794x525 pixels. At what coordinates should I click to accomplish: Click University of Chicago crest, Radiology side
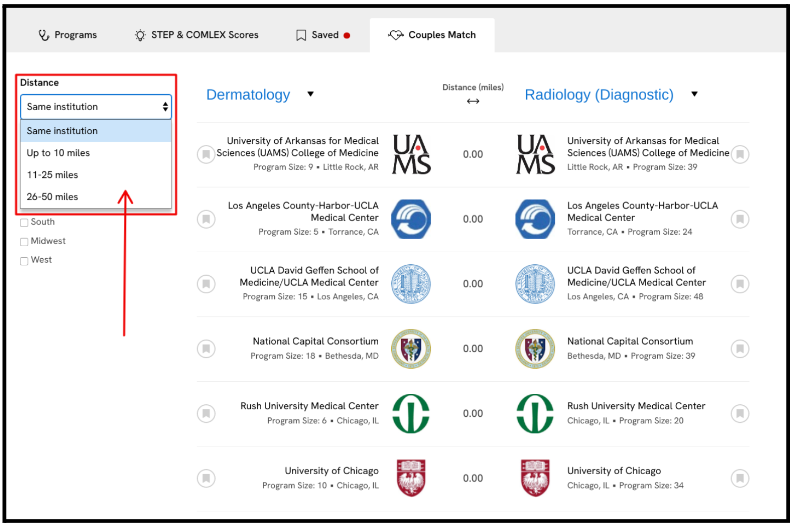(535, 478)
